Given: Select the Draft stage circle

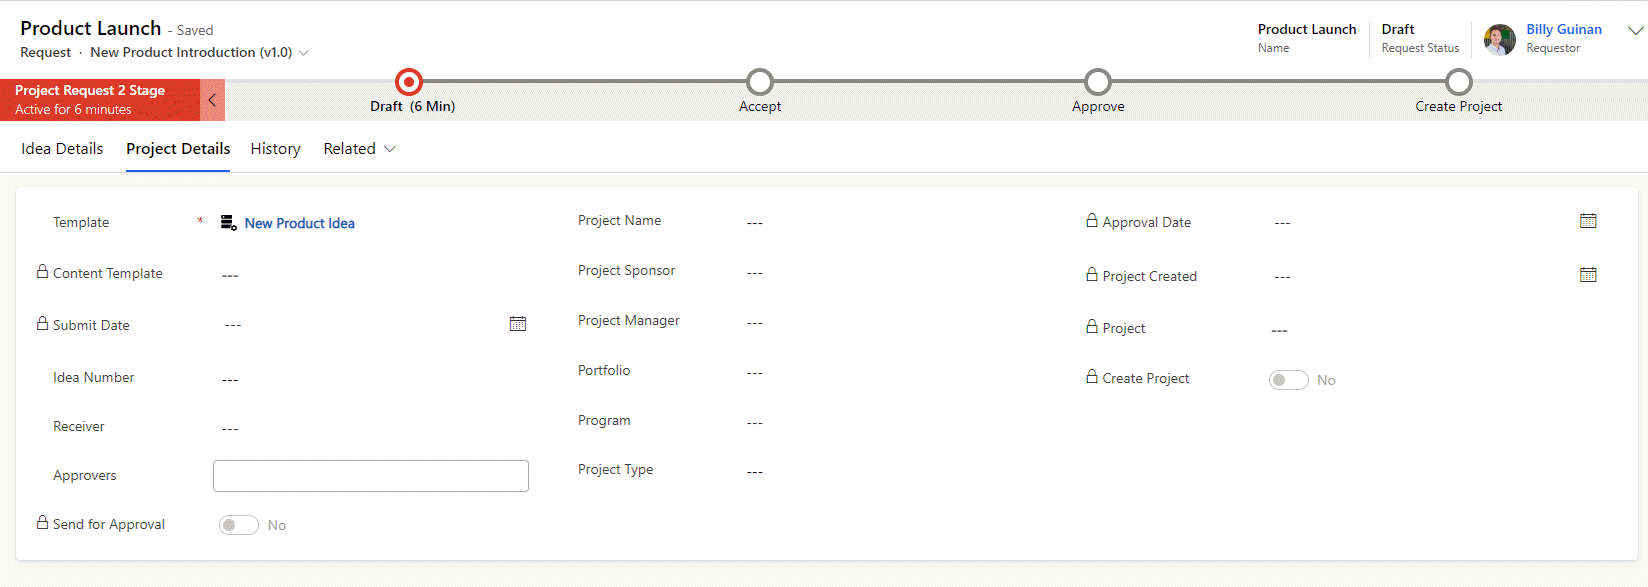Looking at the screenshot, I should click(x=409, y=81).
